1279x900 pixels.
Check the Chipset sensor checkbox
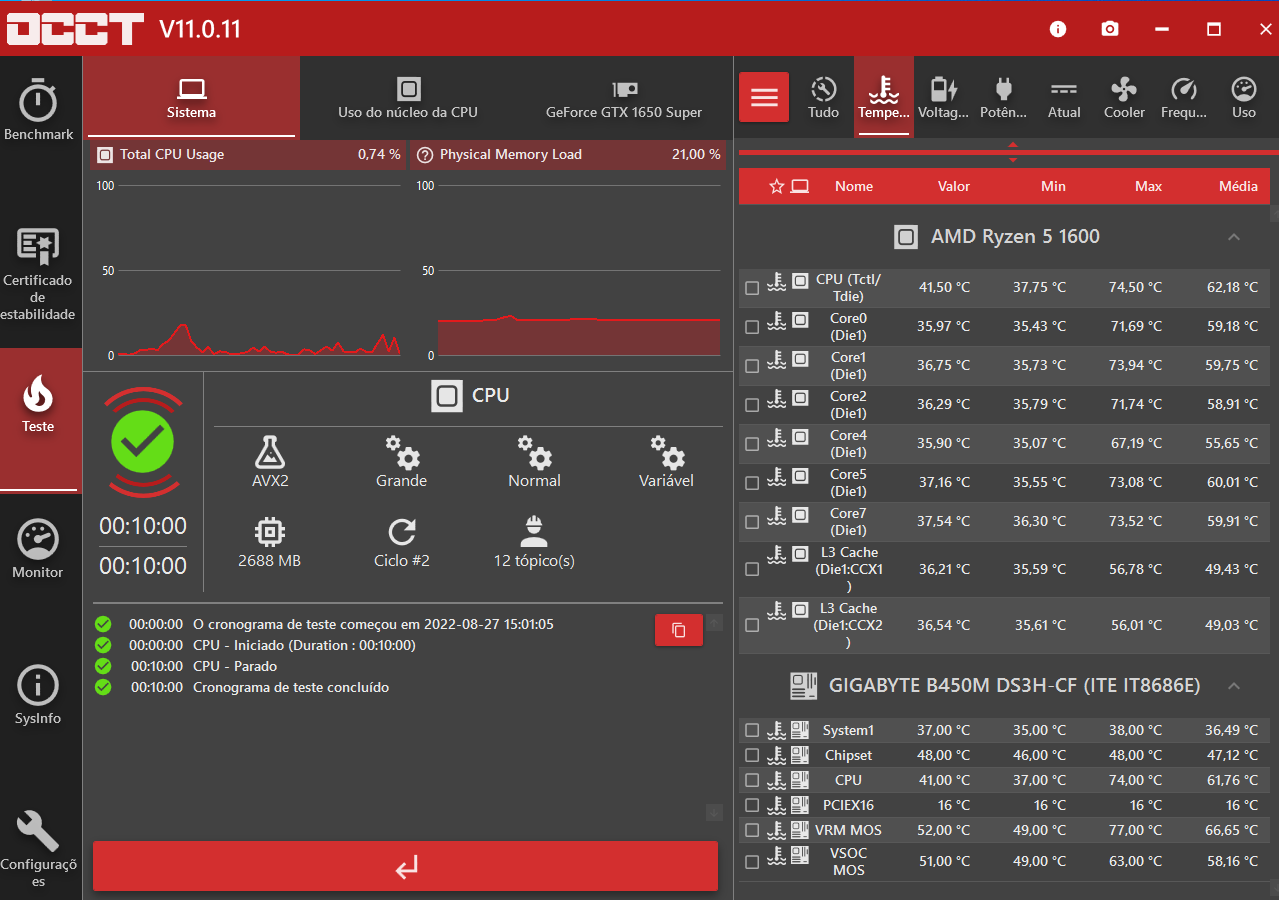pyautogui.click(x=752, y=756)
